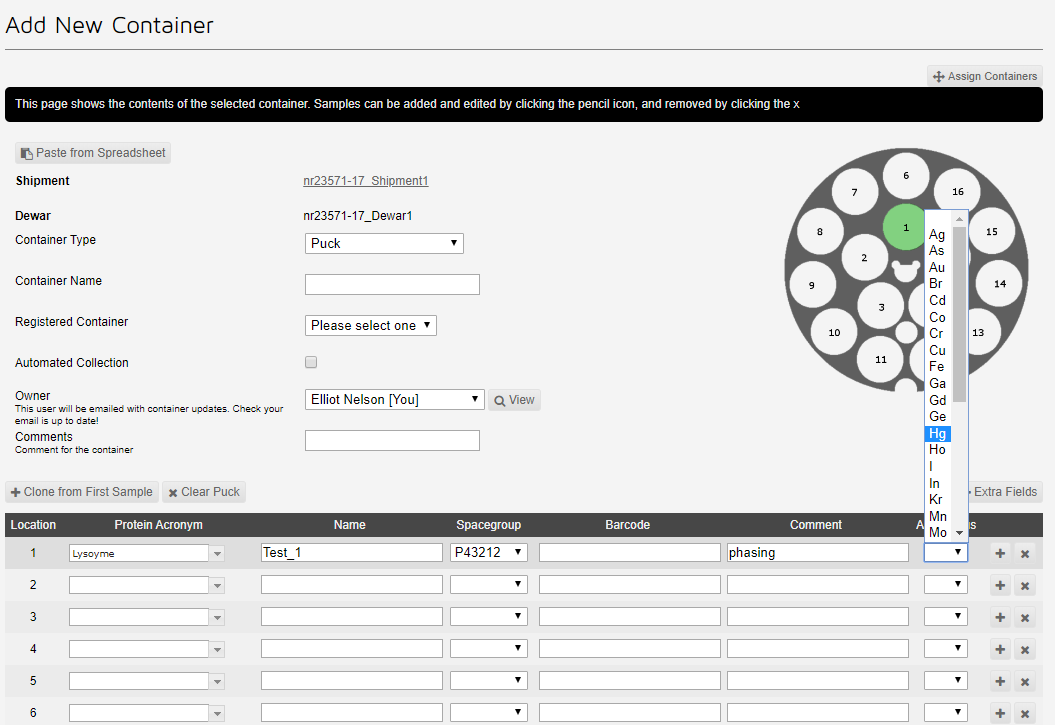Select puck position 7
Screen dimensions: 1055x725
pos(854,192)
